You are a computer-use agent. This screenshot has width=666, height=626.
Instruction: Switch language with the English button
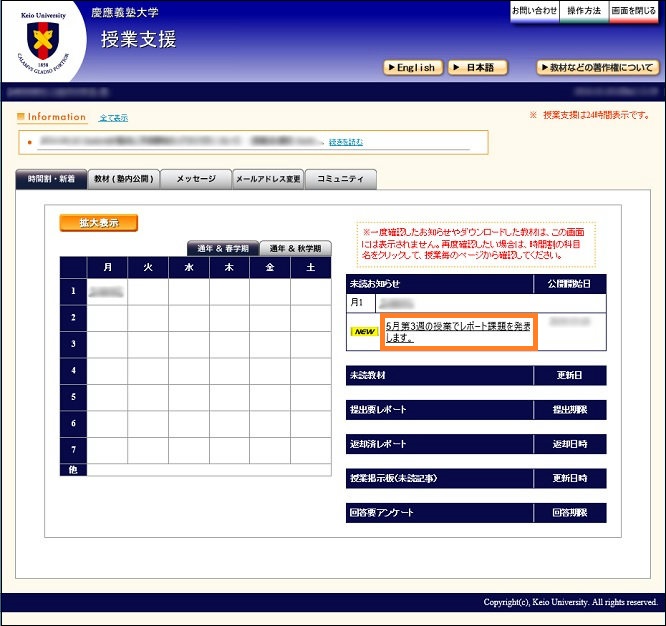[x=411, y=68]
